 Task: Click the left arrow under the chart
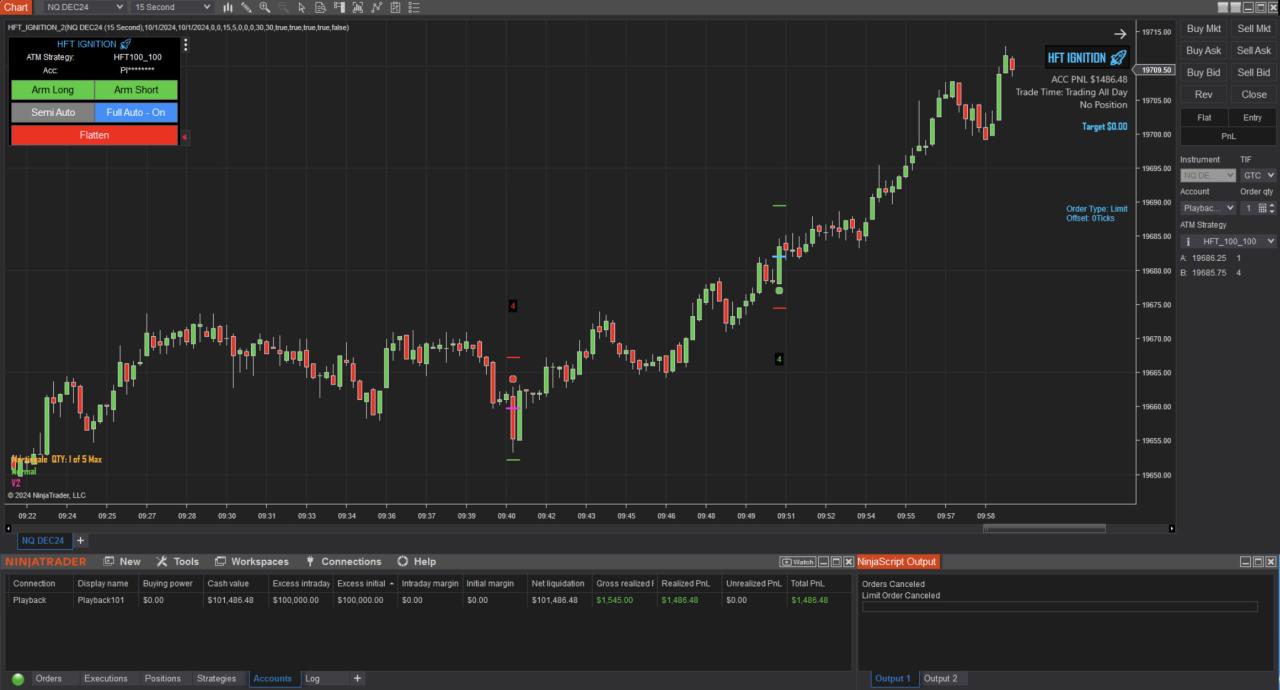click(x=8, y=528)
